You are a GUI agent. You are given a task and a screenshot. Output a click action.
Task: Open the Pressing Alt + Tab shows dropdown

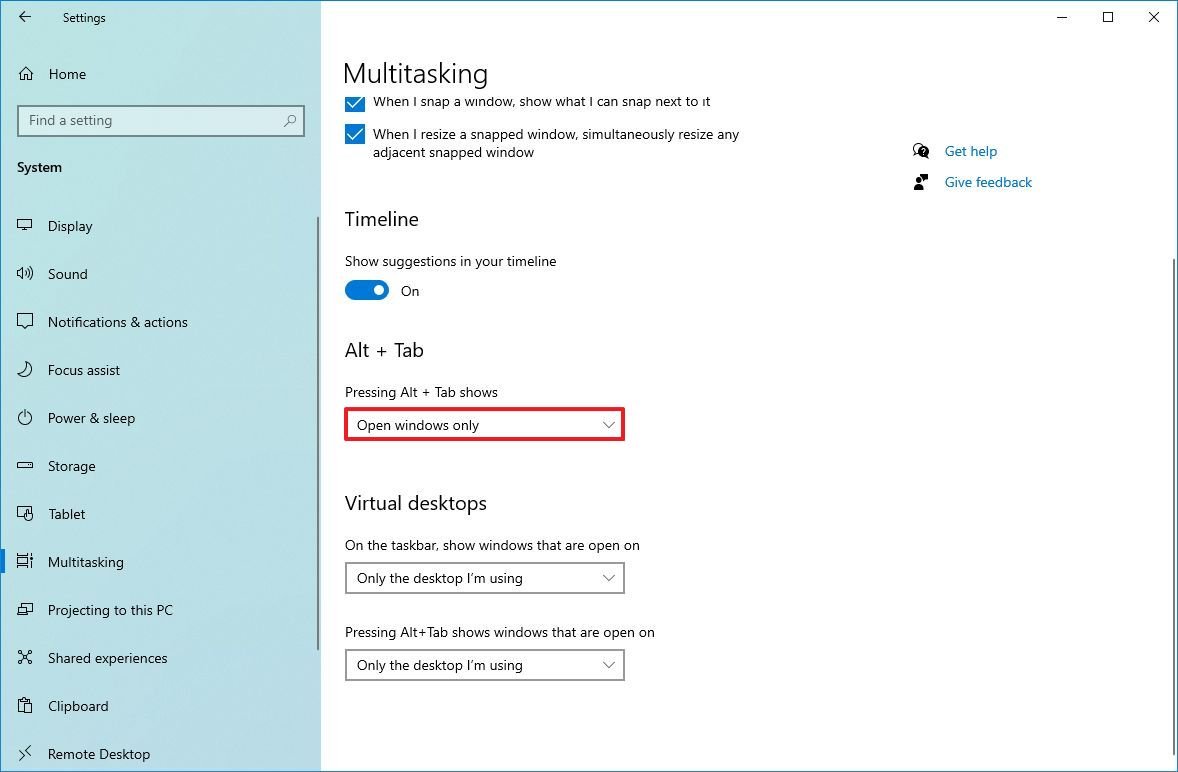click(x=485, y=424)
